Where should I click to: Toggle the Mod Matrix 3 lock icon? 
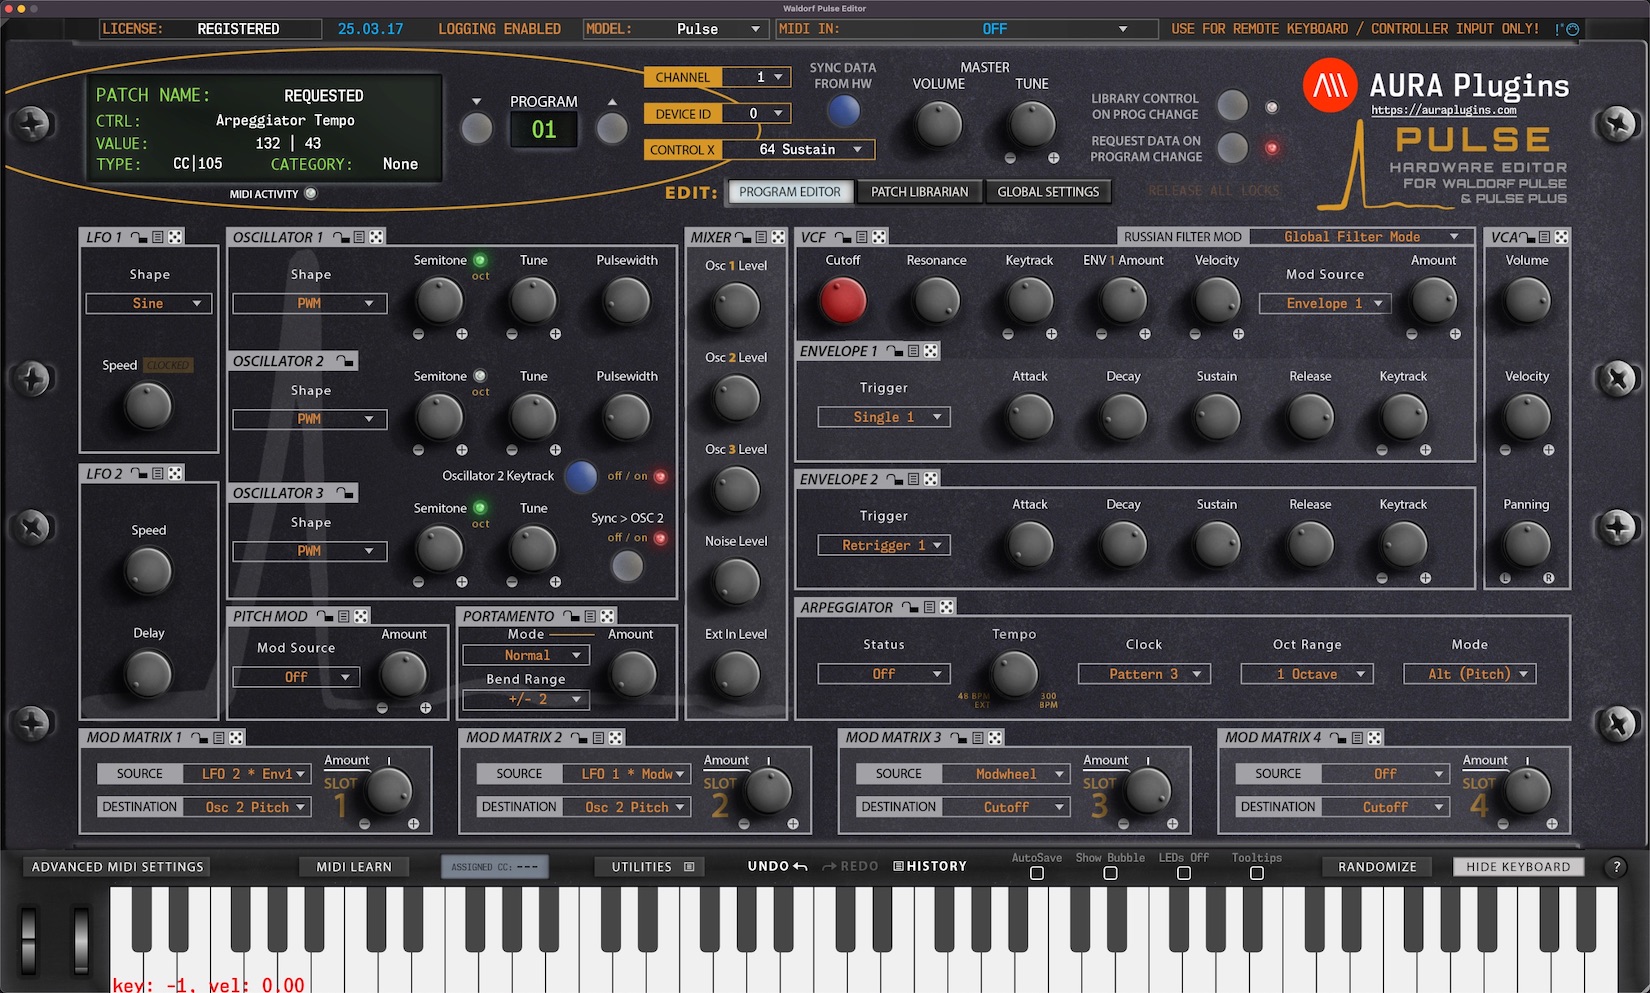pyautogui.click(x=958, y=737)
